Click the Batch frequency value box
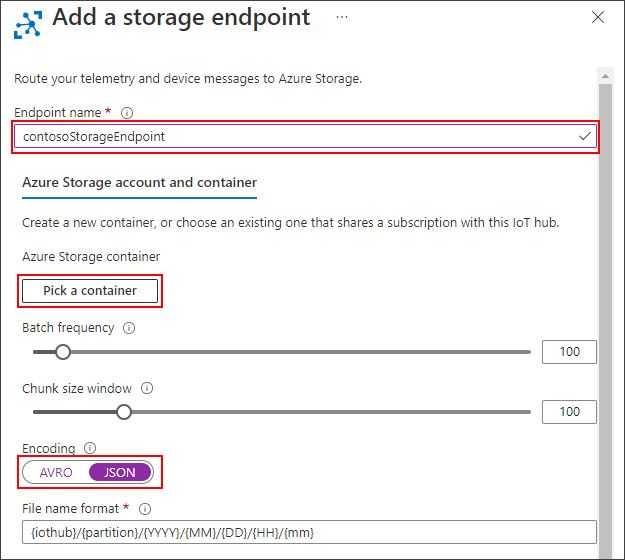625x560 pixels. coord(569,352)
